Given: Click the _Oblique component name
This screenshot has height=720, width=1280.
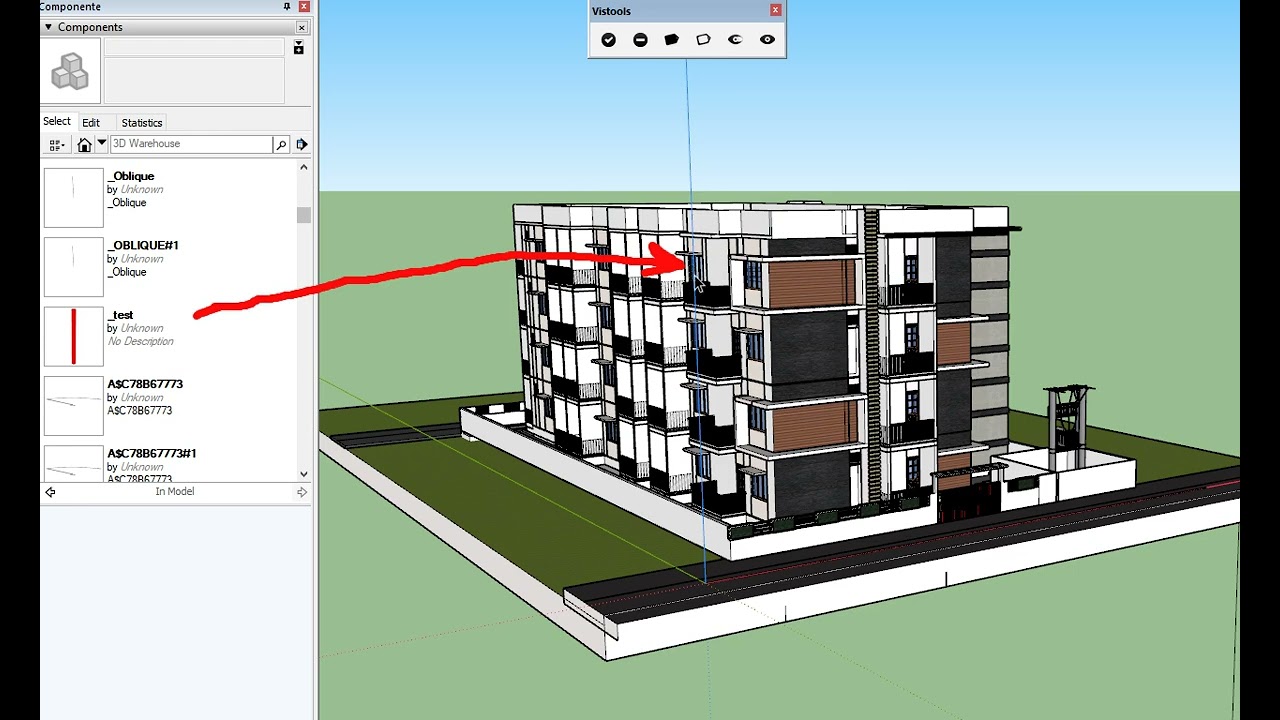Looking at the screenshot, I should click(131, 176).
